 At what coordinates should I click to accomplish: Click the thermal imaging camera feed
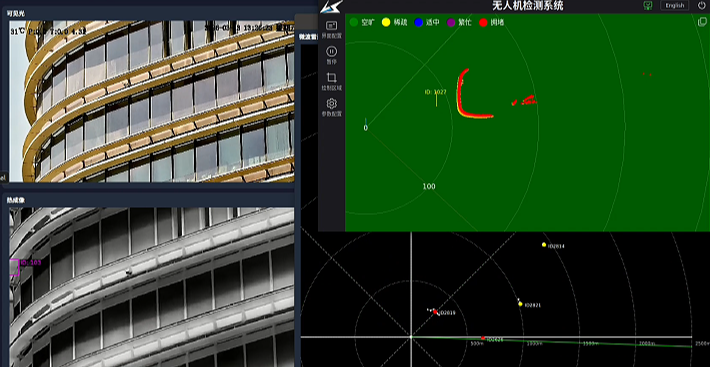pyautogui.click(x=152, y=287)
